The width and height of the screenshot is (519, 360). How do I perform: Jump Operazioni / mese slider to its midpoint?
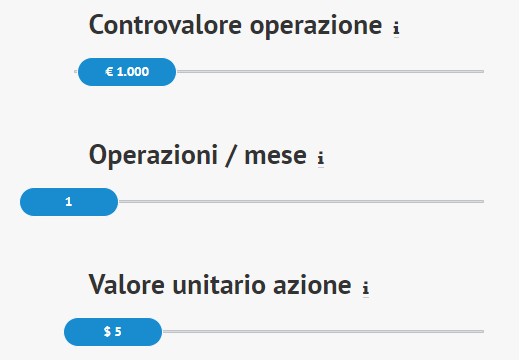click(252, 201)
